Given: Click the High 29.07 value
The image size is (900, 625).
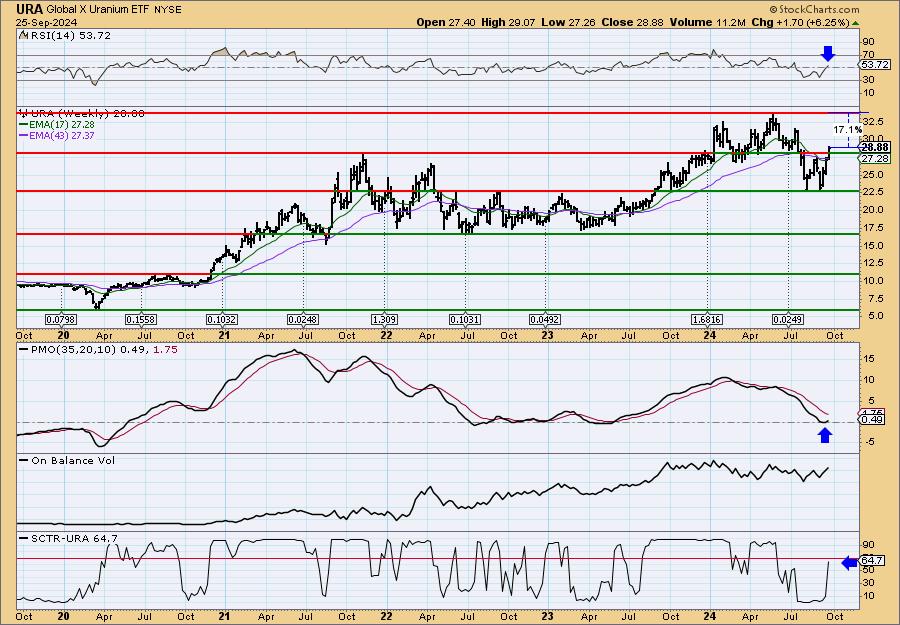Looking at the screenshot, I should tap(509, 22).
